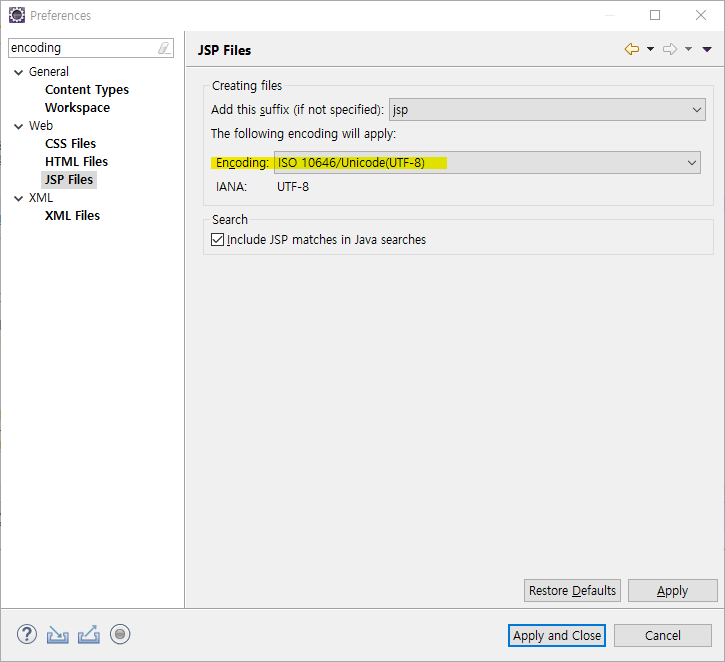Open the forward history dropdown arrow
This screenshot has height=662, width=725.
688,49
